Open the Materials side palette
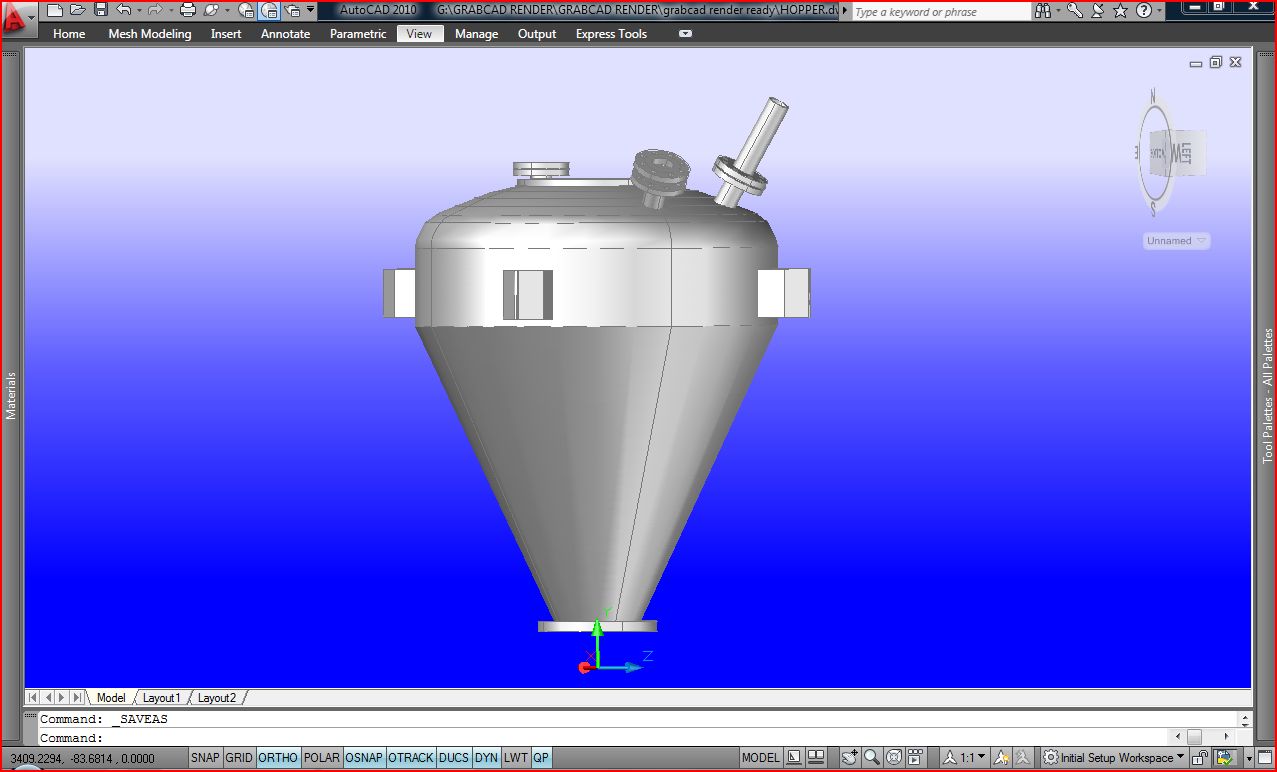Image resolution: width=1277 pixels, height=772 pixels. pos(12,395)
